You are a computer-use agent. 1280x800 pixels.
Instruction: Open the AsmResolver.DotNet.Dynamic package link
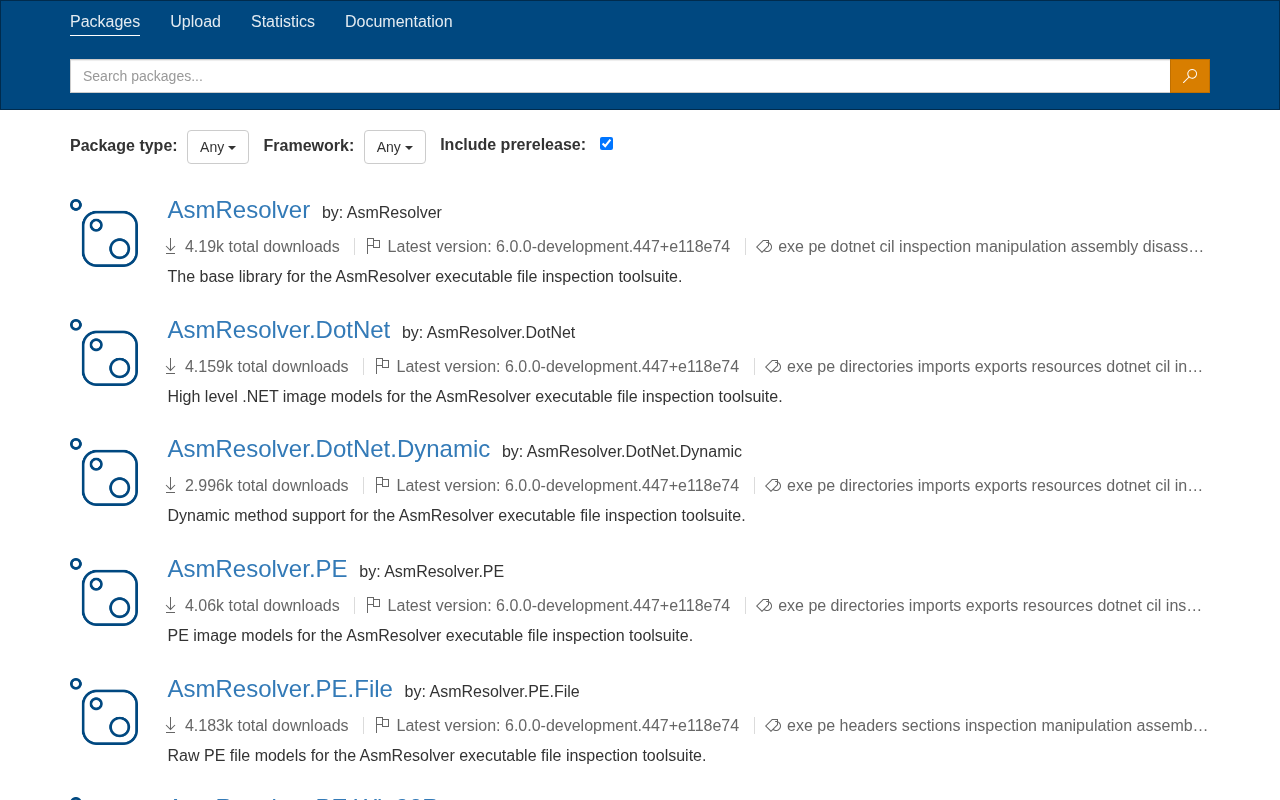(329, 449)
